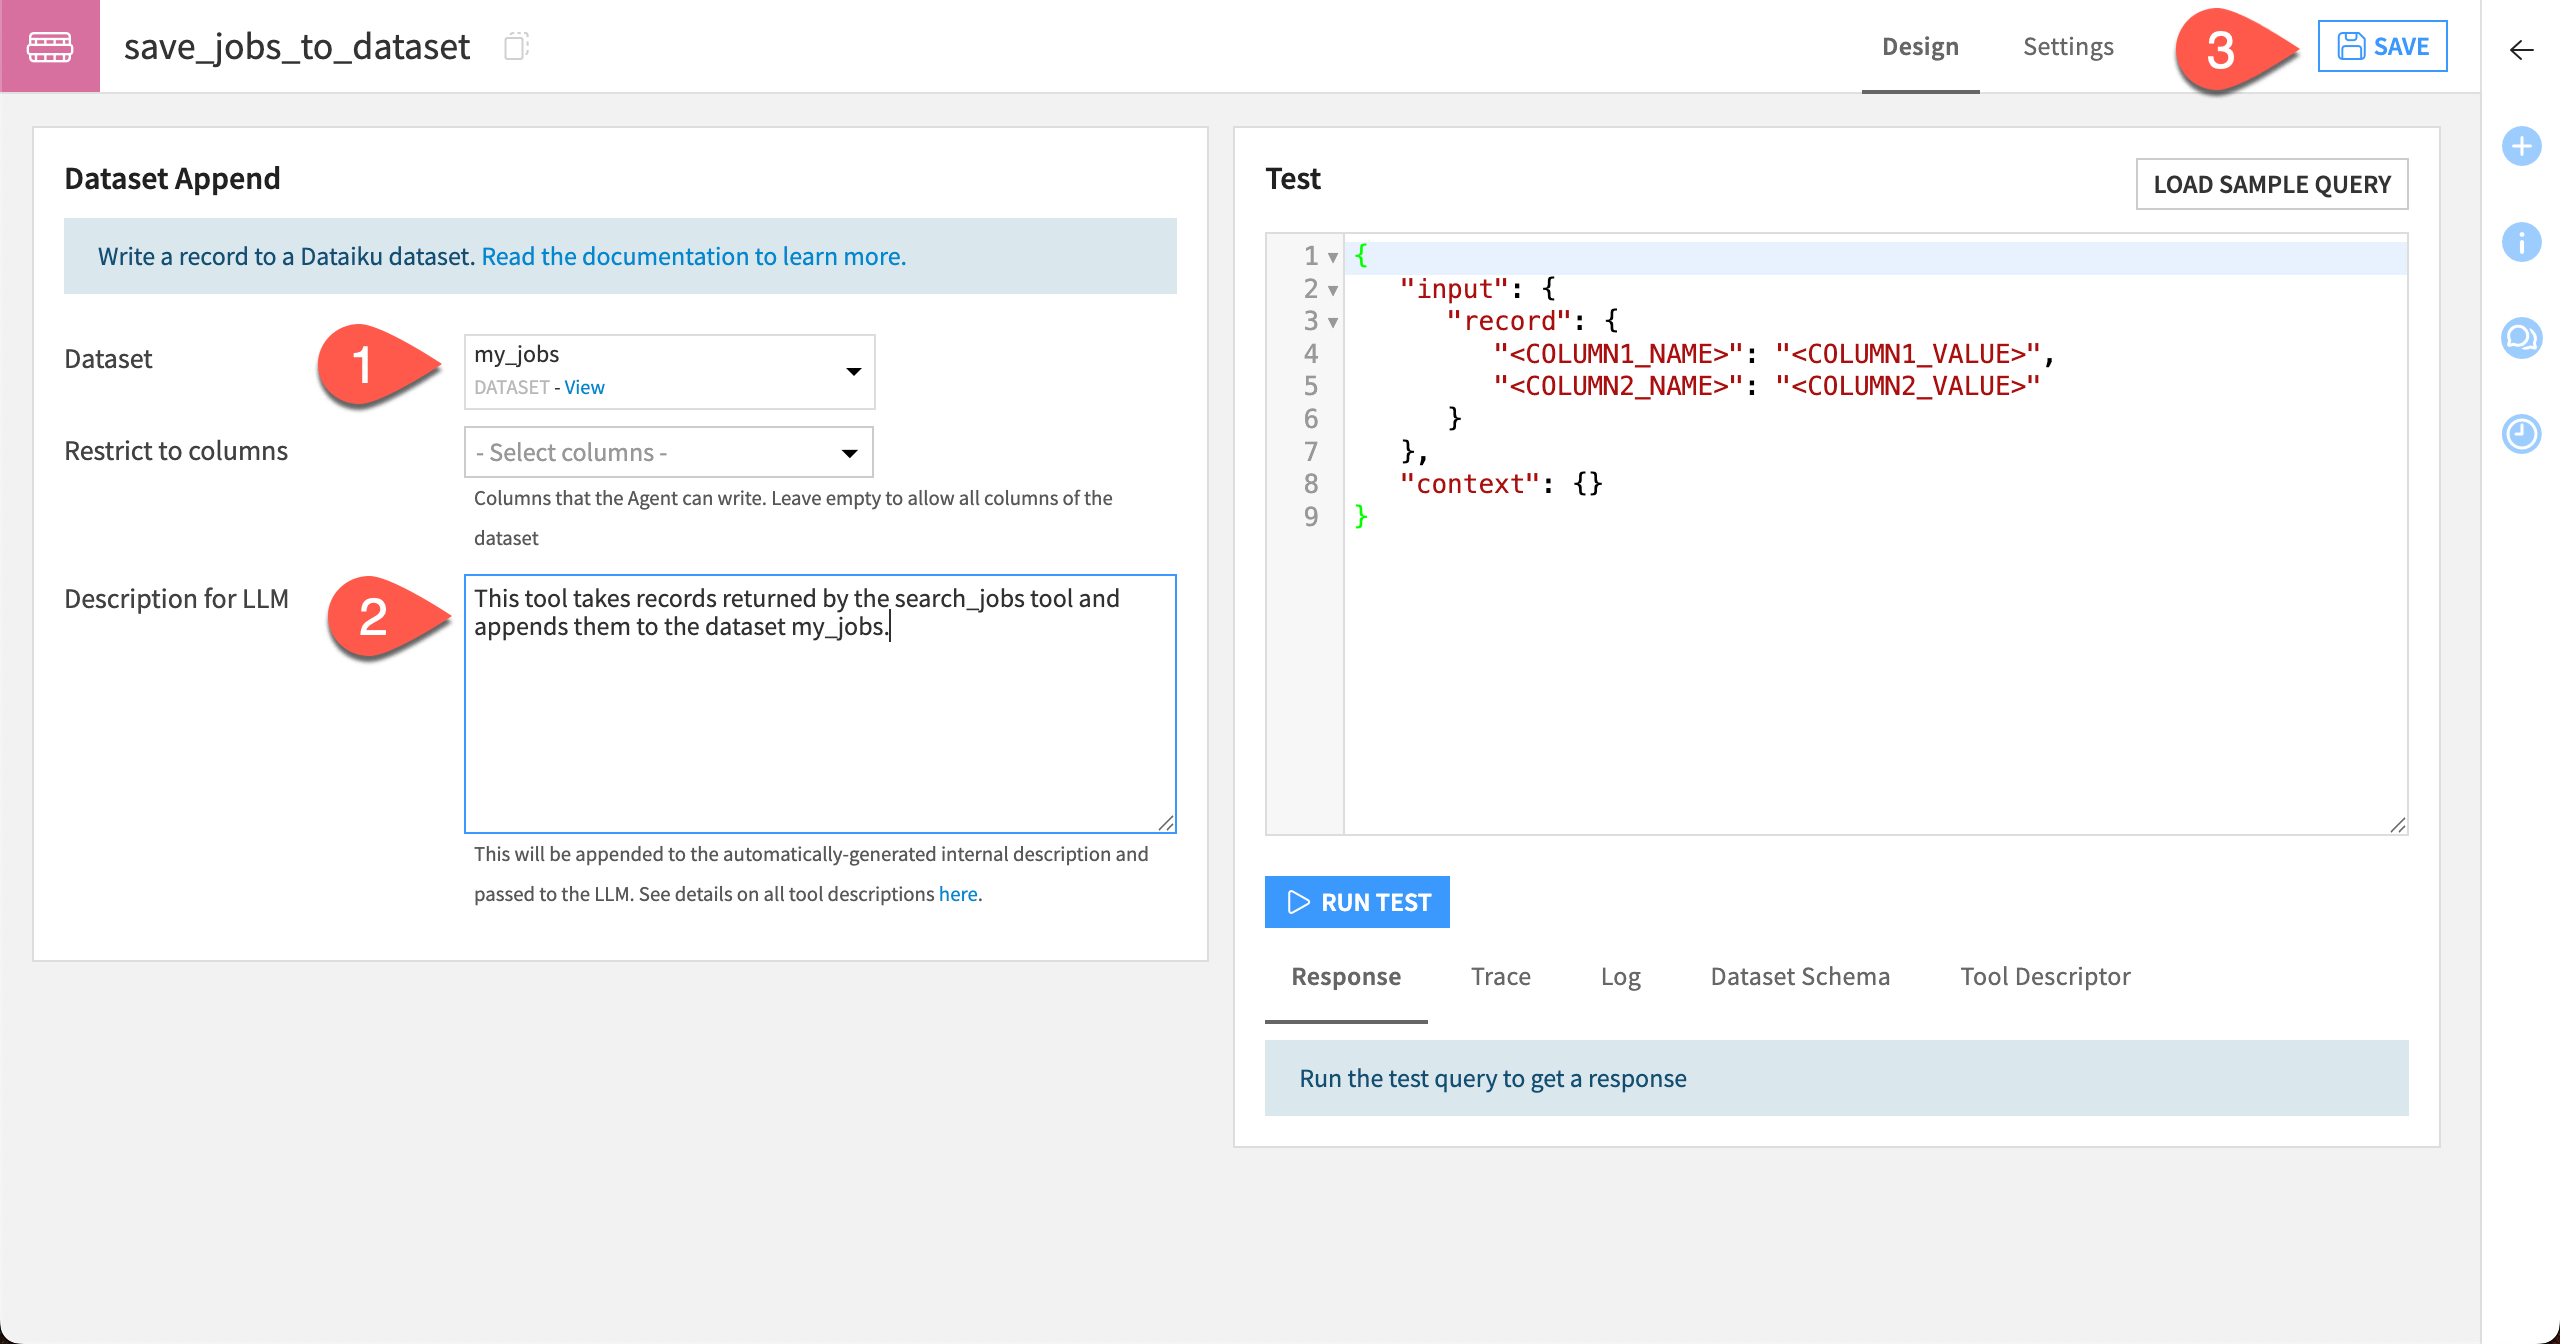The image size is (2560, 1344).
Task: Collapse the input block fold arrow on line 2
Action: click(x=1332, y=289)
